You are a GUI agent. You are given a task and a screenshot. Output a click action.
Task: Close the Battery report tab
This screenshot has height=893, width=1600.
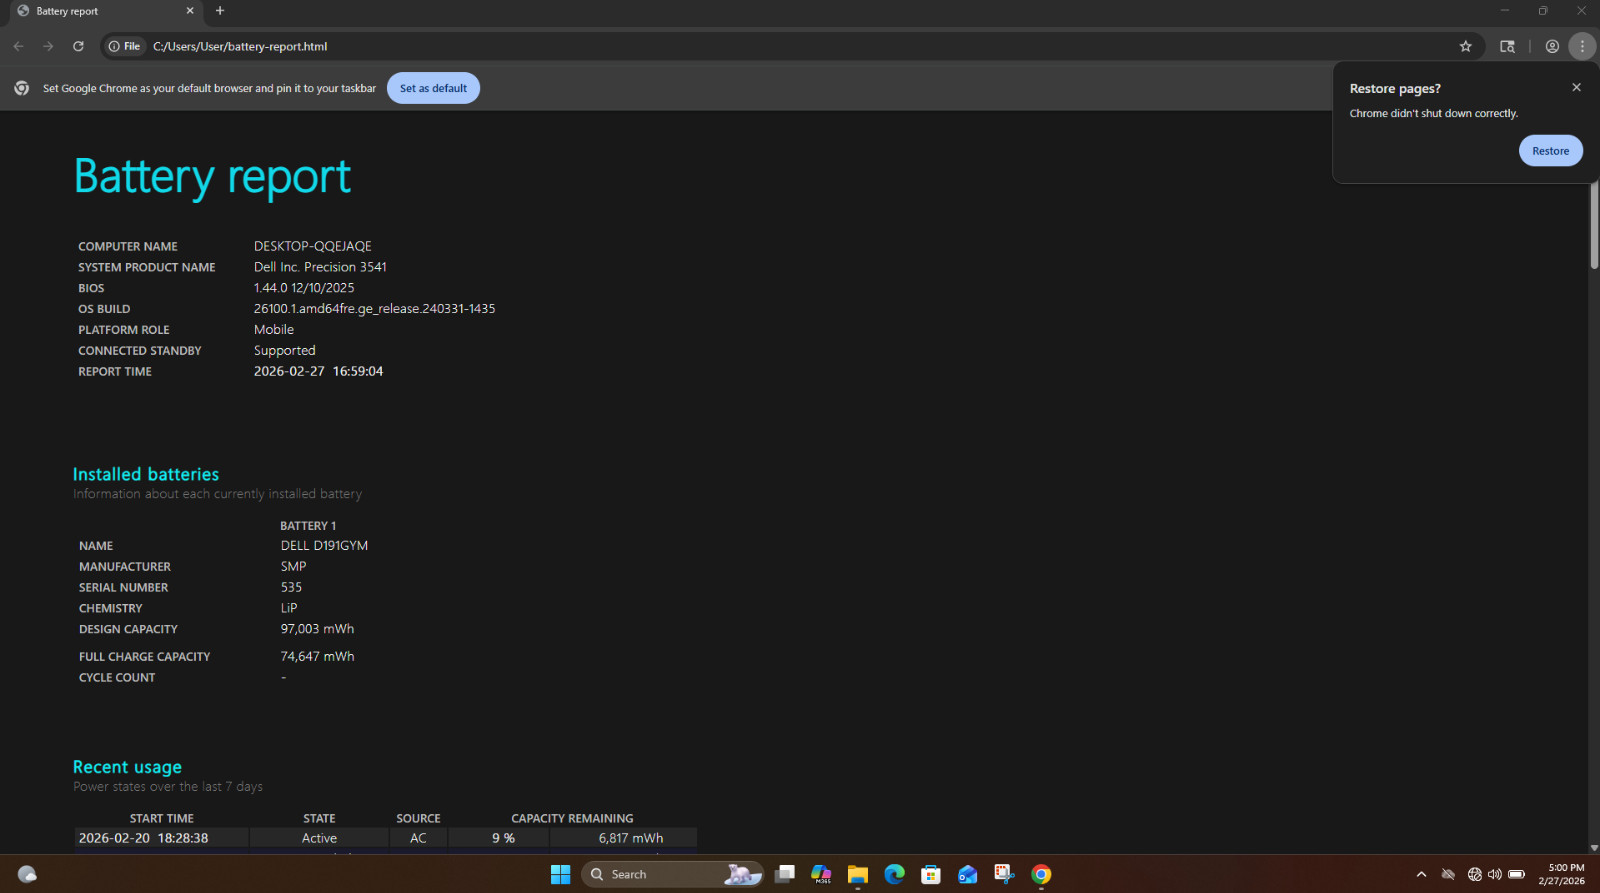(190, 11)
